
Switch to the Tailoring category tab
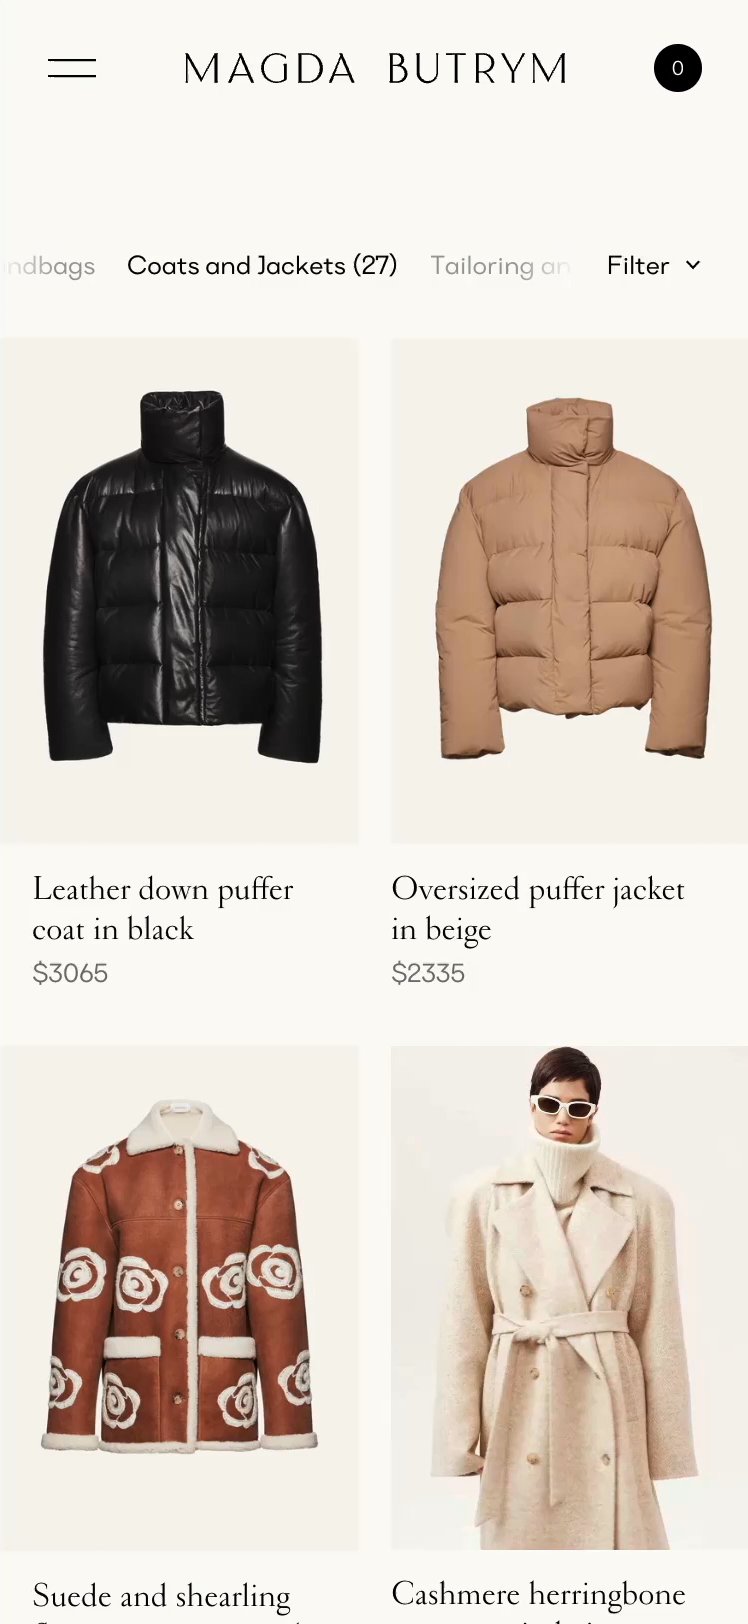pos(500,266)
